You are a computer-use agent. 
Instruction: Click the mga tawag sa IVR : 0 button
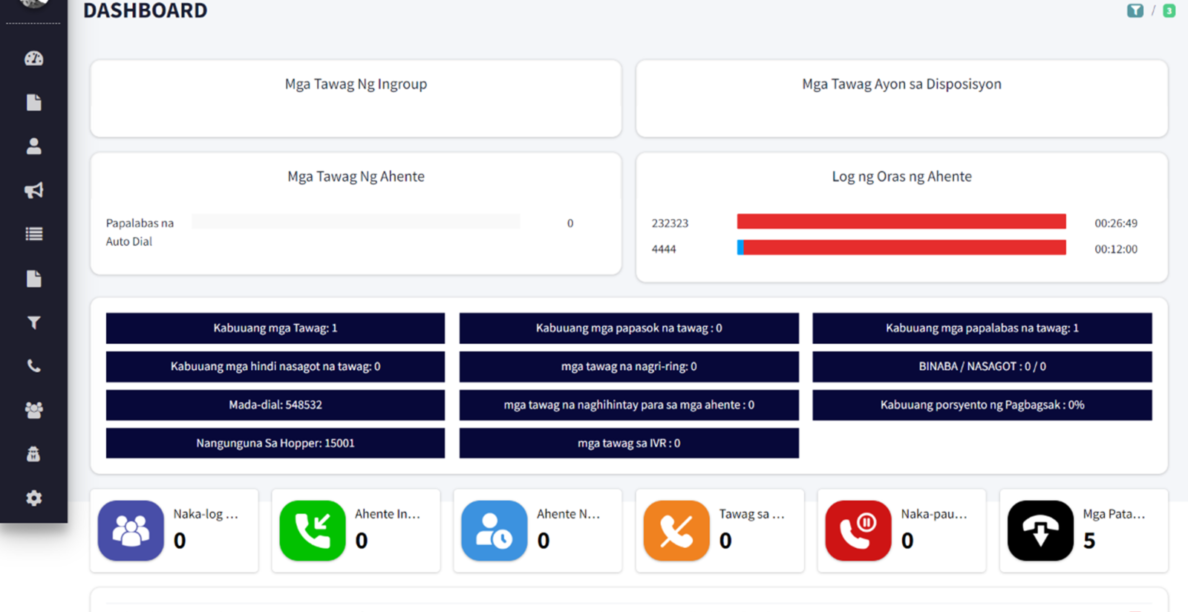point(628,443)
